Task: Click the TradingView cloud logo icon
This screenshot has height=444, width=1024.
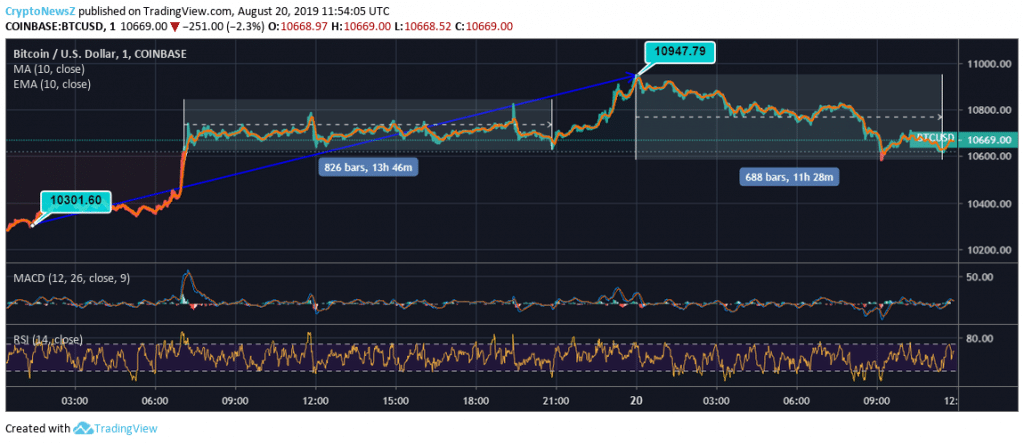Action: 82,429
